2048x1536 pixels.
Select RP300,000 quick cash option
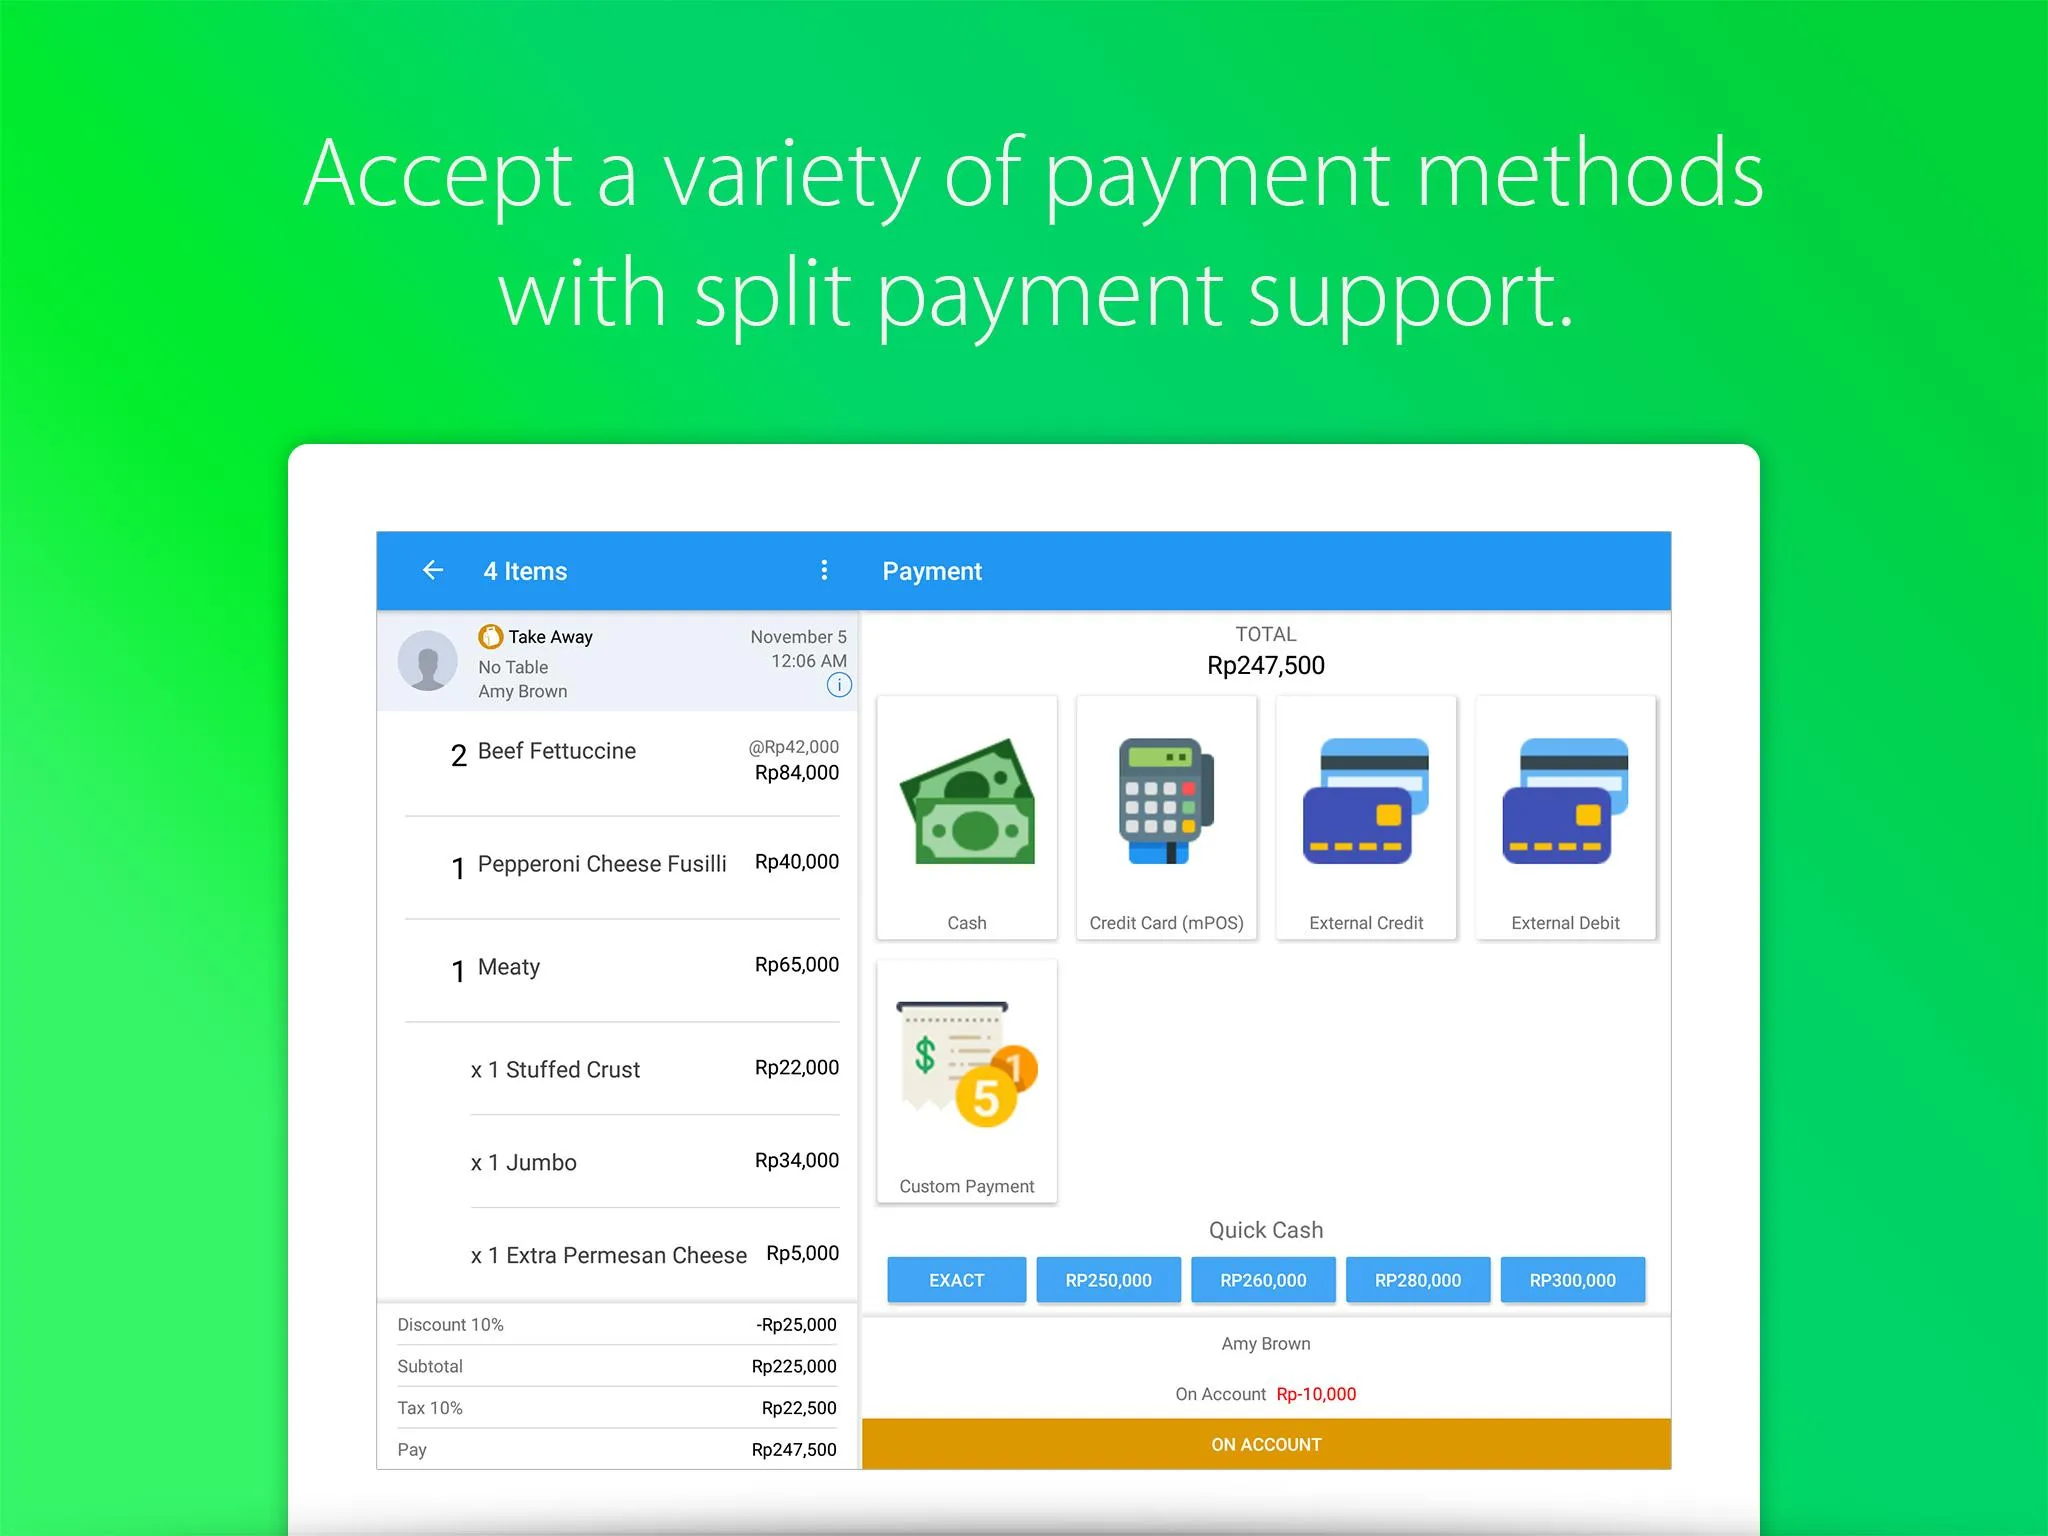pyautogui.click(x=1572, y=1281)
